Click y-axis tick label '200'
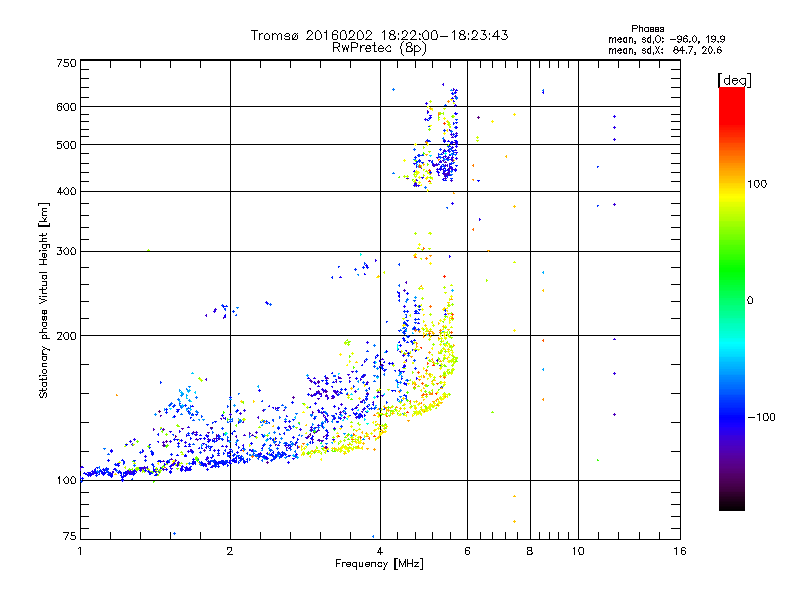The width and height of the screenshot is (800, 600). coord(66,336)
